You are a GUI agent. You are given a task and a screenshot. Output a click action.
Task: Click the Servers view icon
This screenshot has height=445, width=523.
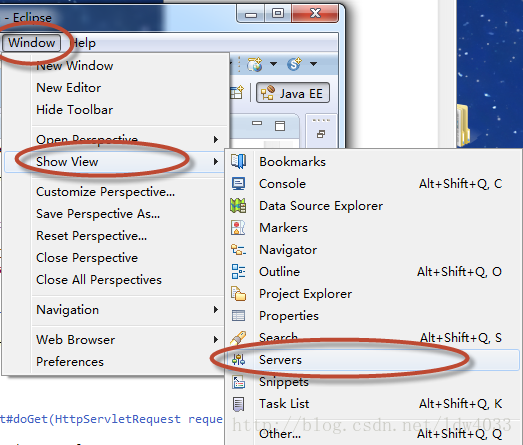point(238,360)
